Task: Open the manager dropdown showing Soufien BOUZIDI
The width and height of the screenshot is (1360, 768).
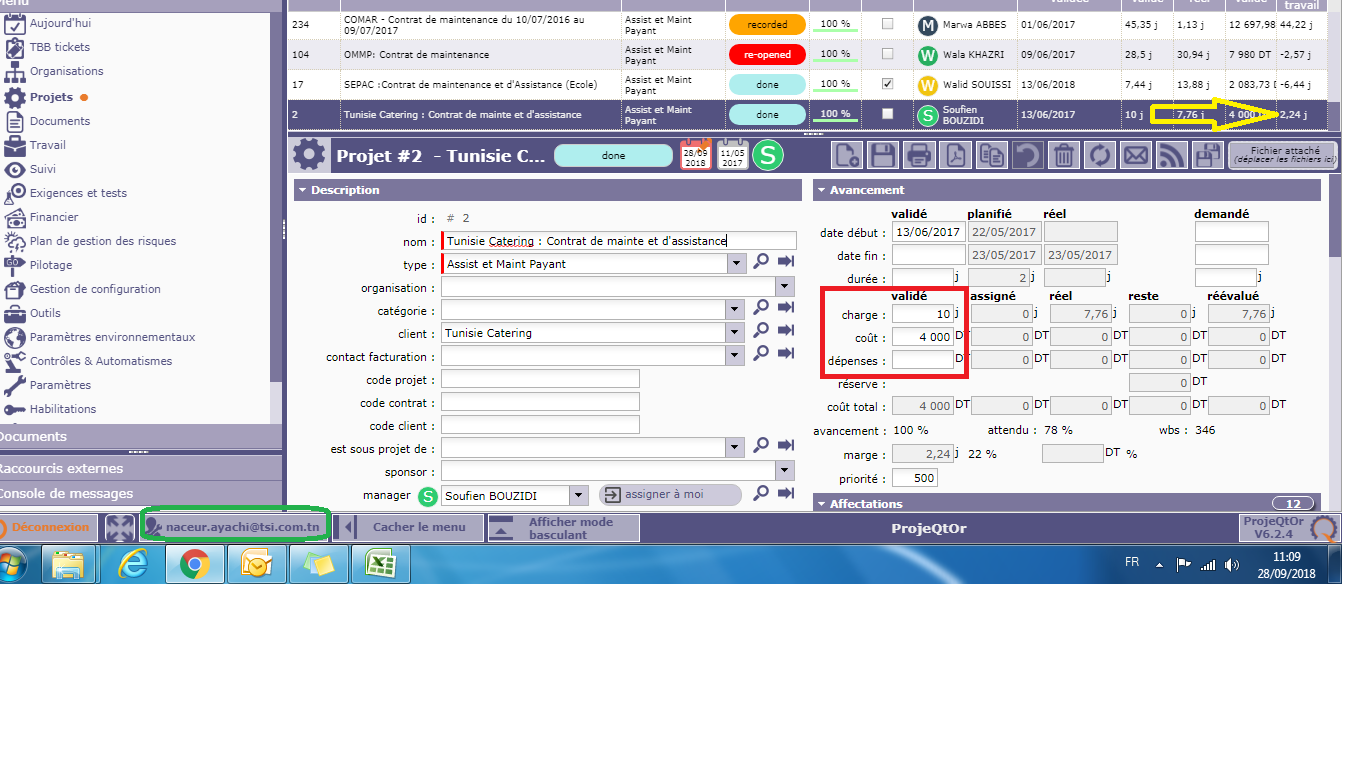Action: [579, 495]
